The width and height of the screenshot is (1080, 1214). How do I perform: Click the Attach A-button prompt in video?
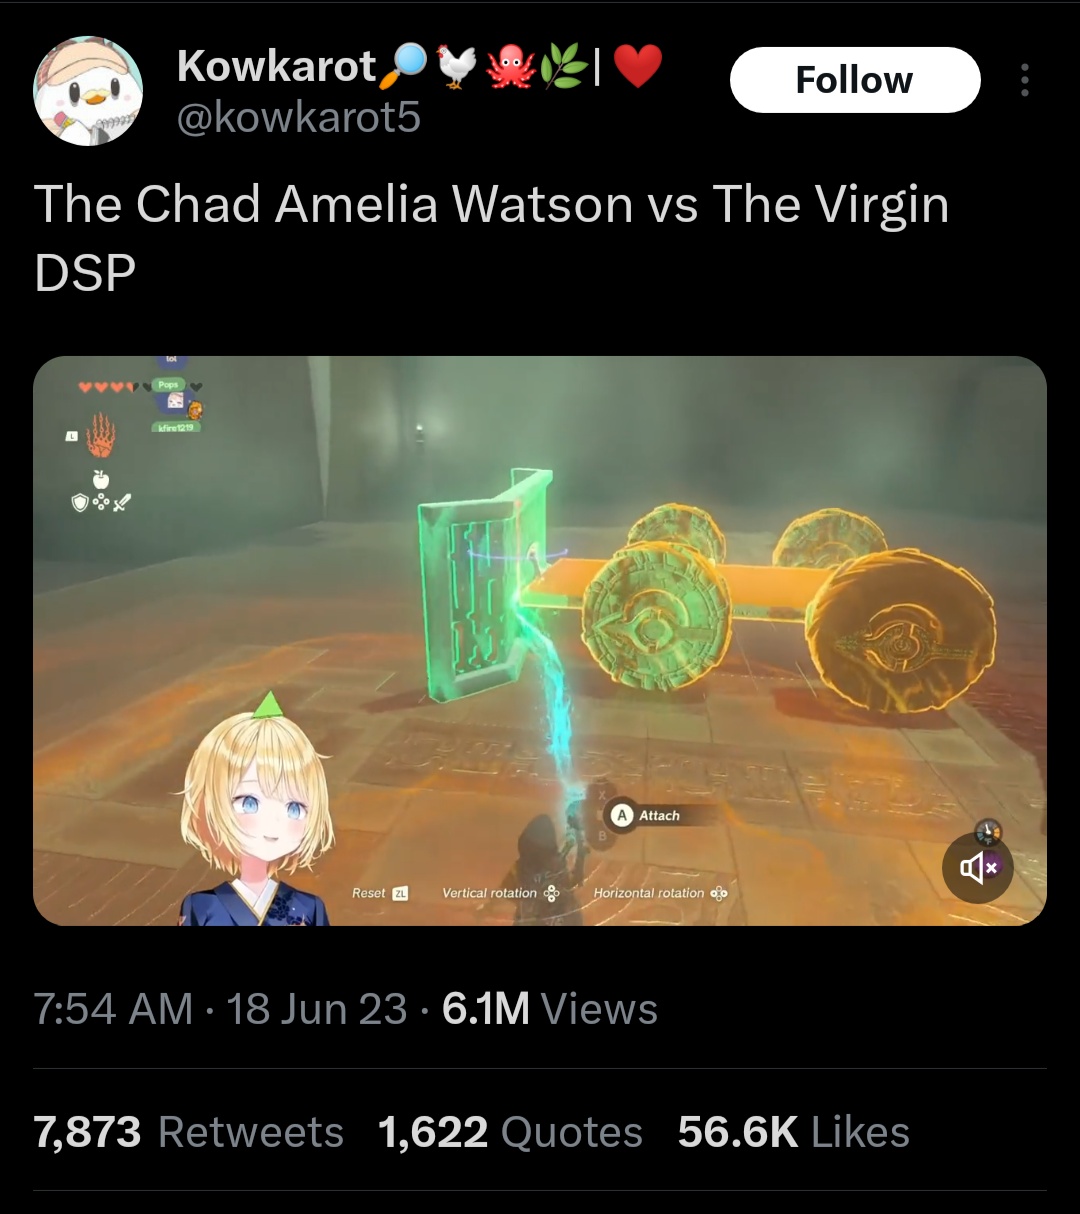click(x=647, y=815)
